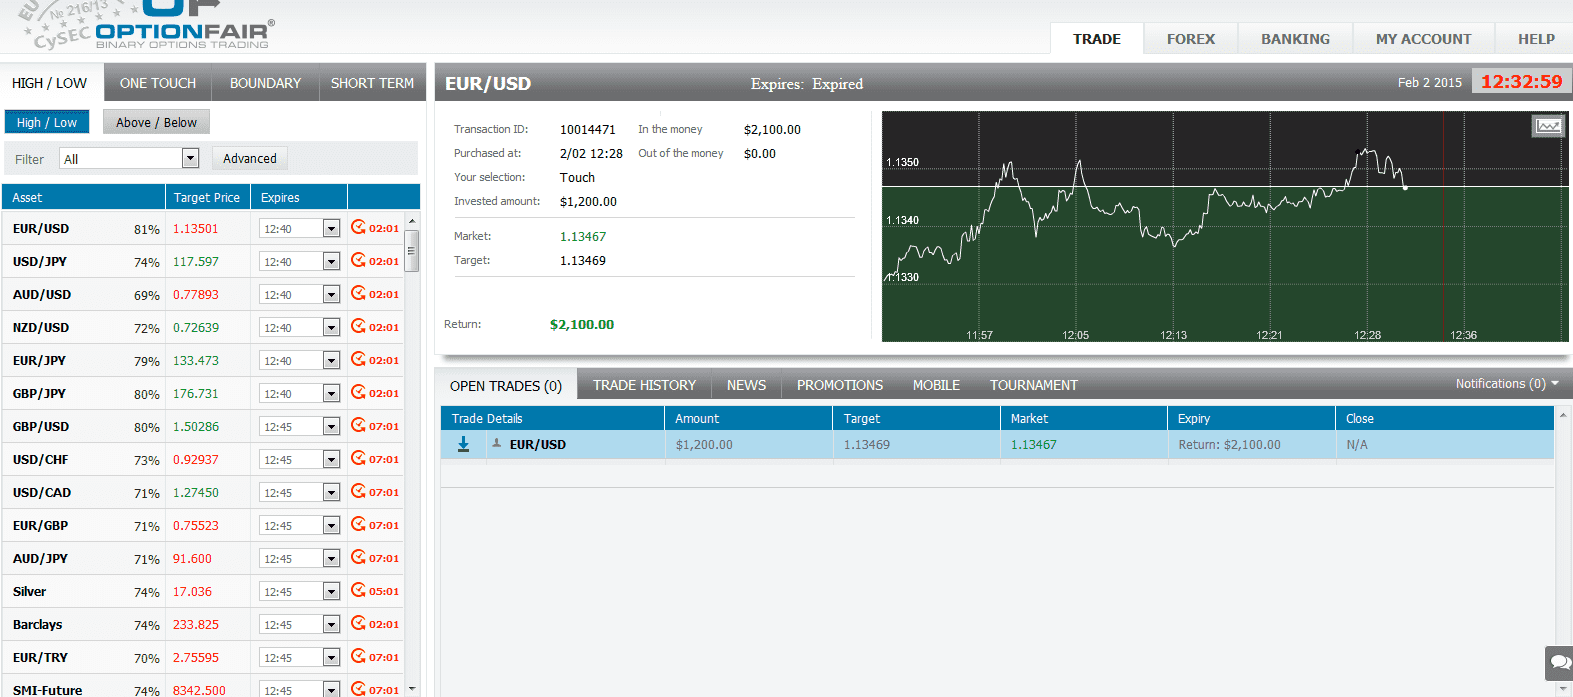Screen dimensions: 1573x697
Task: Click the timer icon in USD/CHF row
Action: (x=358, y=458)
